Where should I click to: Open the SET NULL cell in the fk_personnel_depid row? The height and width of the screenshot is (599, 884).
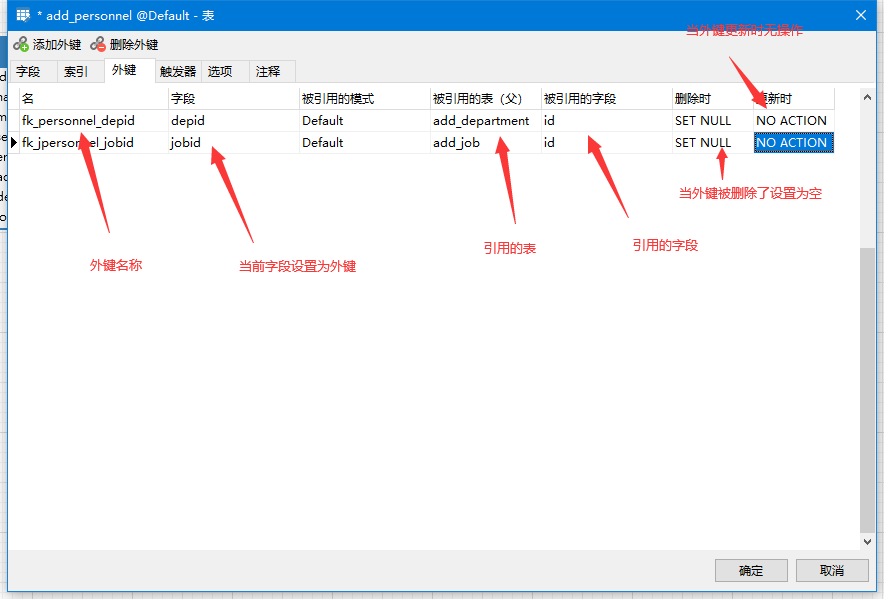703,121
